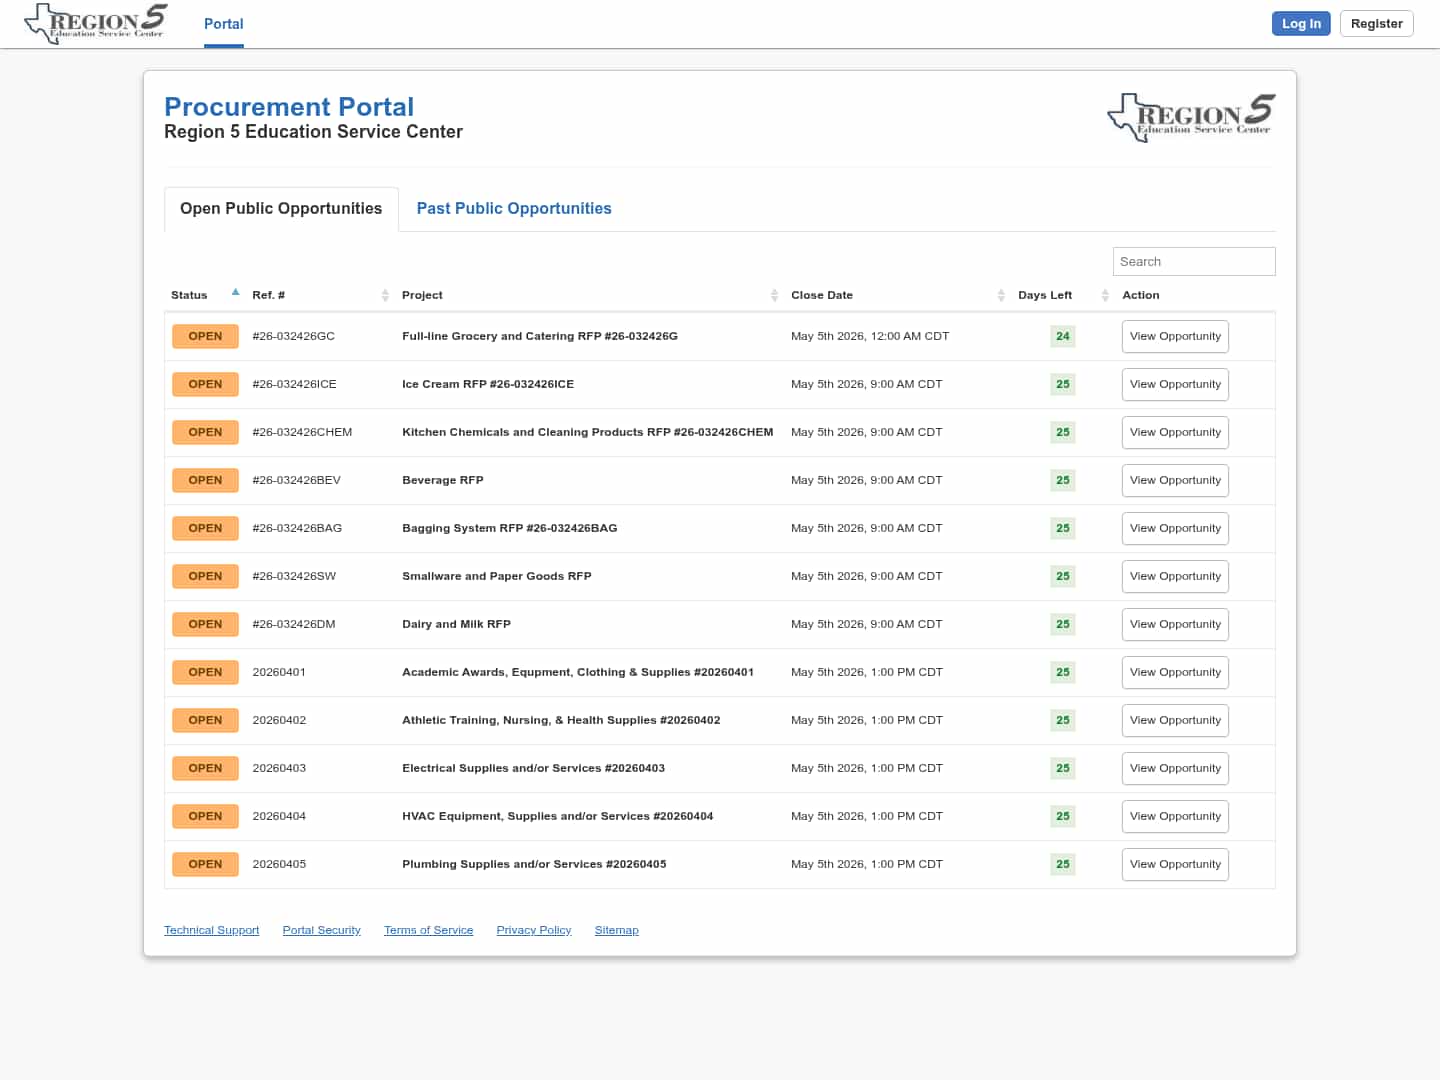Sort table by Status column arrow

point(235,294)
